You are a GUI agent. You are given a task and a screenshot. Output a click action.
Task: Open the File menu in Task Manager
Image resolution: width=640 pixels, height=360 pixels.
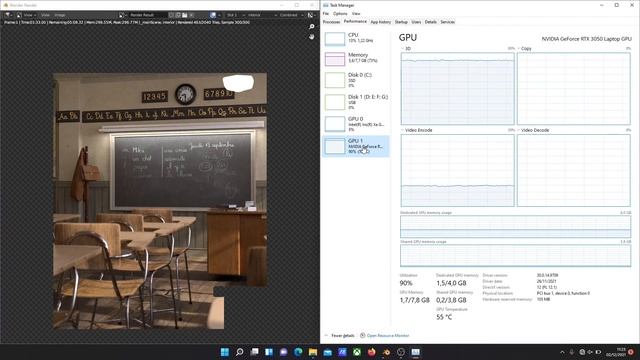tap(326, 13)
